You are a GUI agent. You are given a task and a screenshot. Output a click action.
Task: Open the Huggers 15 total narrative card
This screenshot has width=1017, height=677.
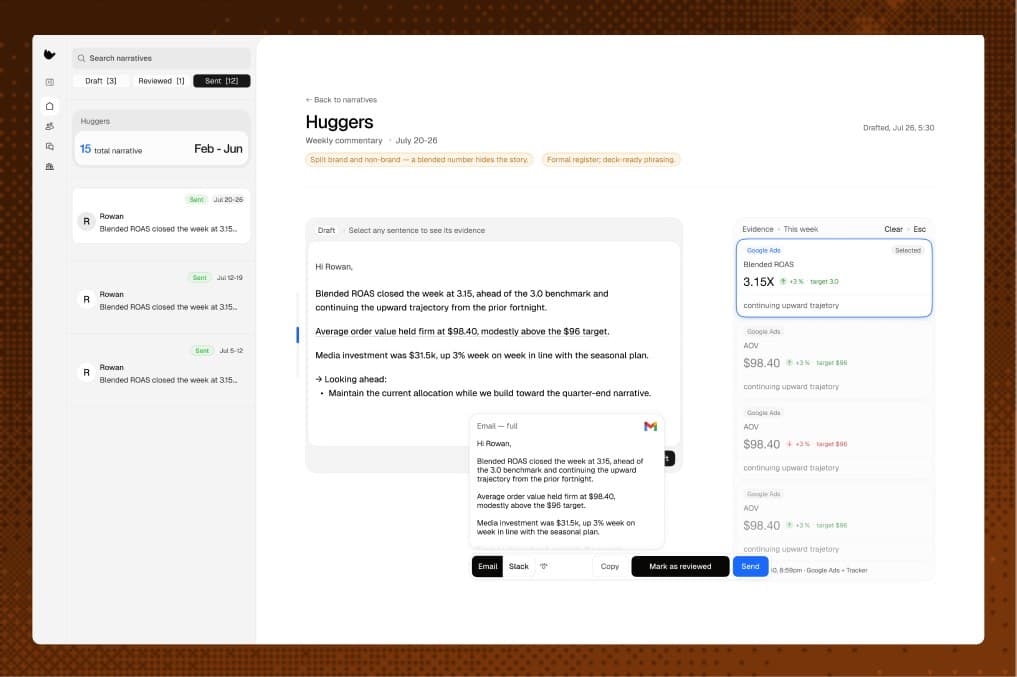(161, 139)
